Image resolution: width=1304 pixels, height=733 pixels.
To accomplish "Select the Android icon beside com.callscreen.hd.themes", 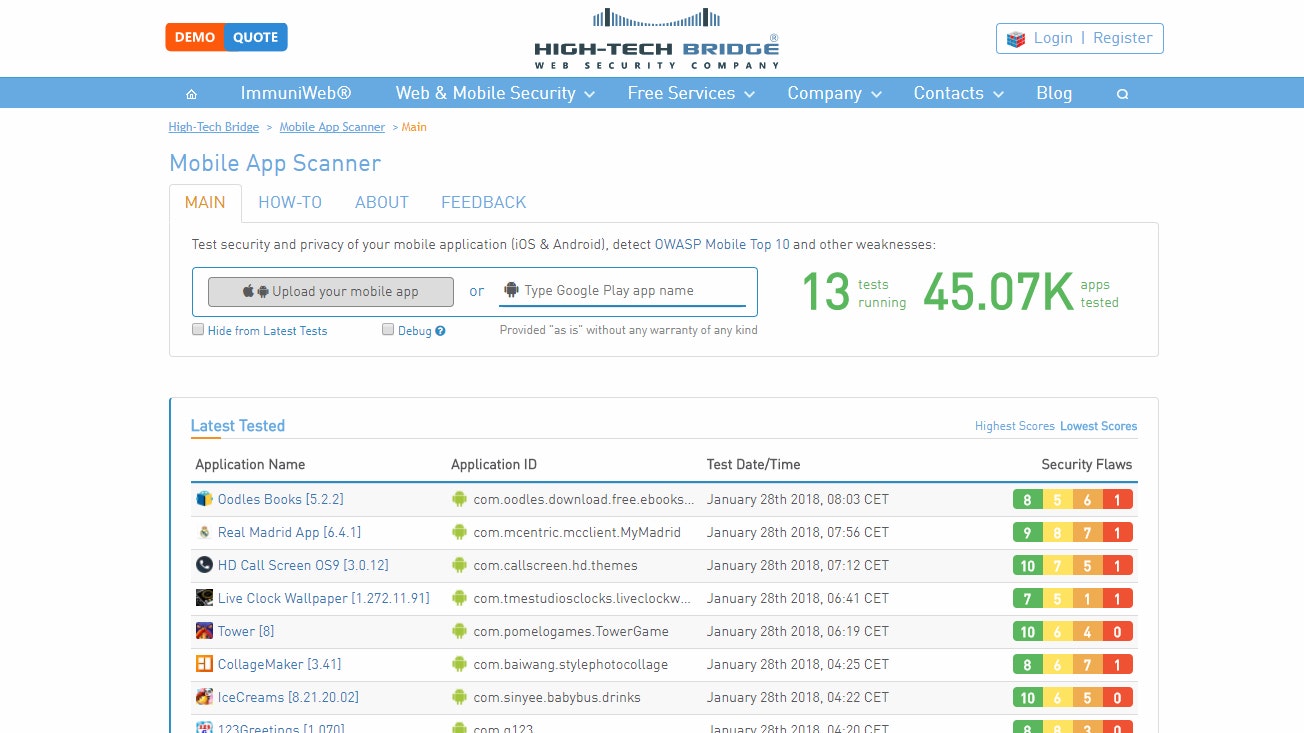I will pos(459,565).
